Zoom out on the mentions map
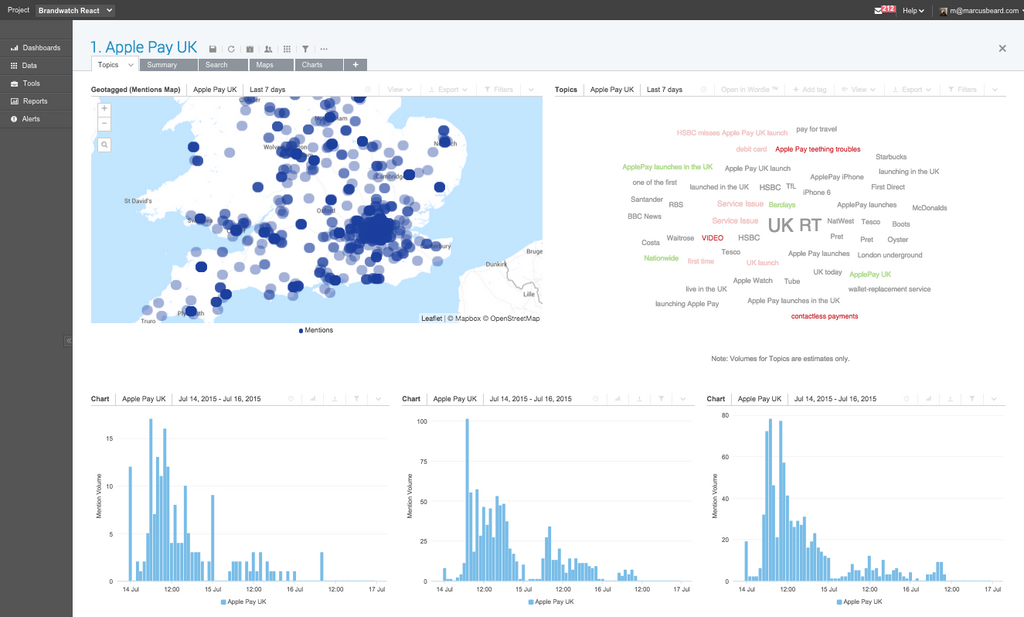1024x617 pixels. (x=104, y=123)
